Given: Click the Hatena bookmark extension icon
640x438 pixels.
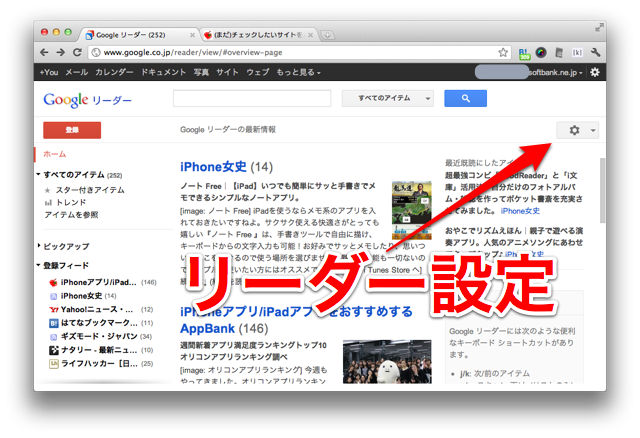Looking at the screenshot, I should click(x=524, y=53).
